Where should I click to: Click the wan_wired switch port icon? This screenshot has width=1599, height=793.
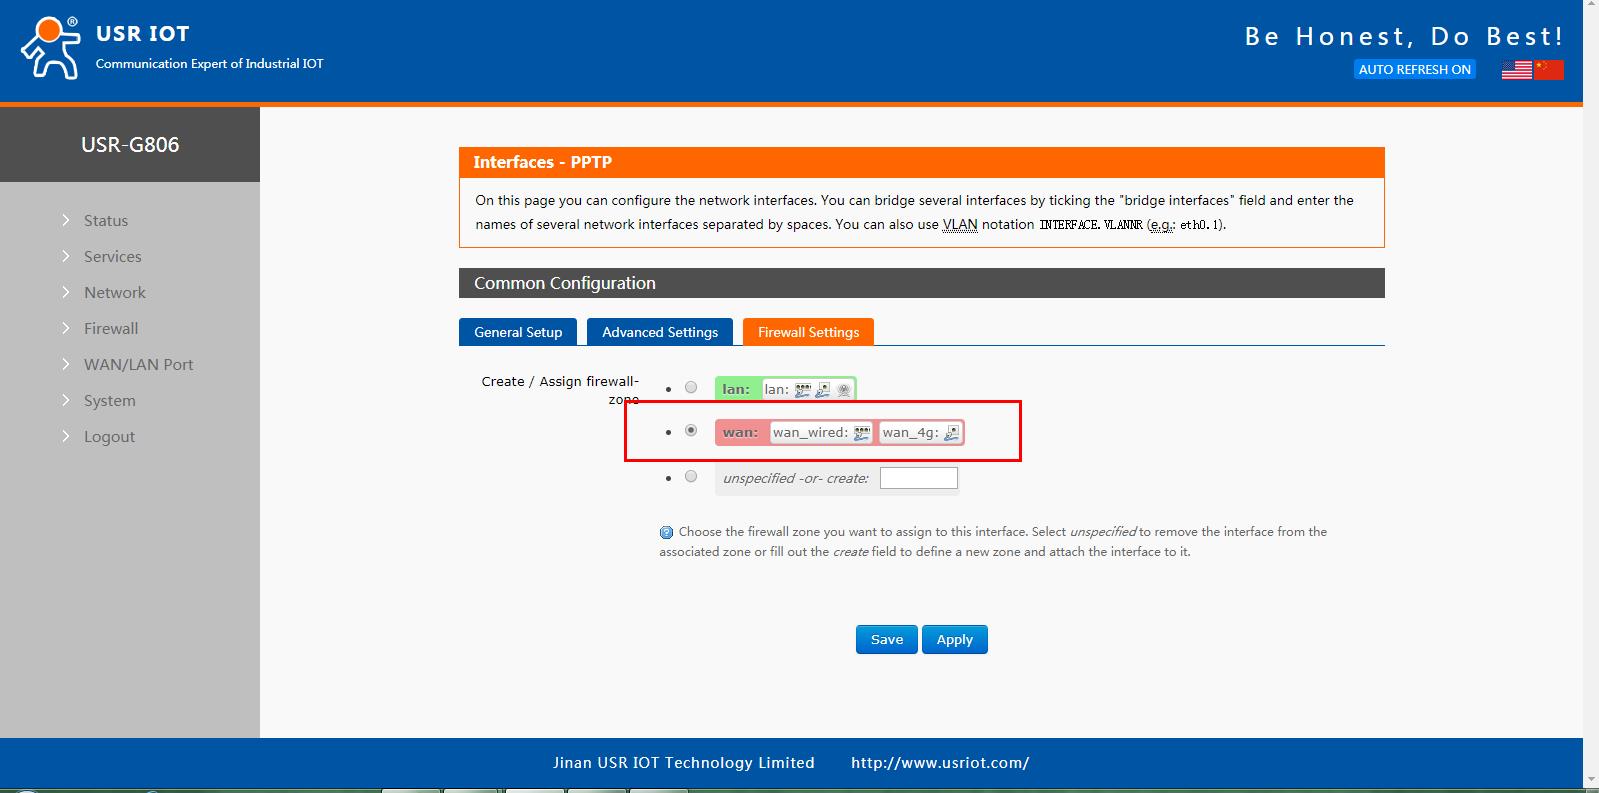pos(862,433)
